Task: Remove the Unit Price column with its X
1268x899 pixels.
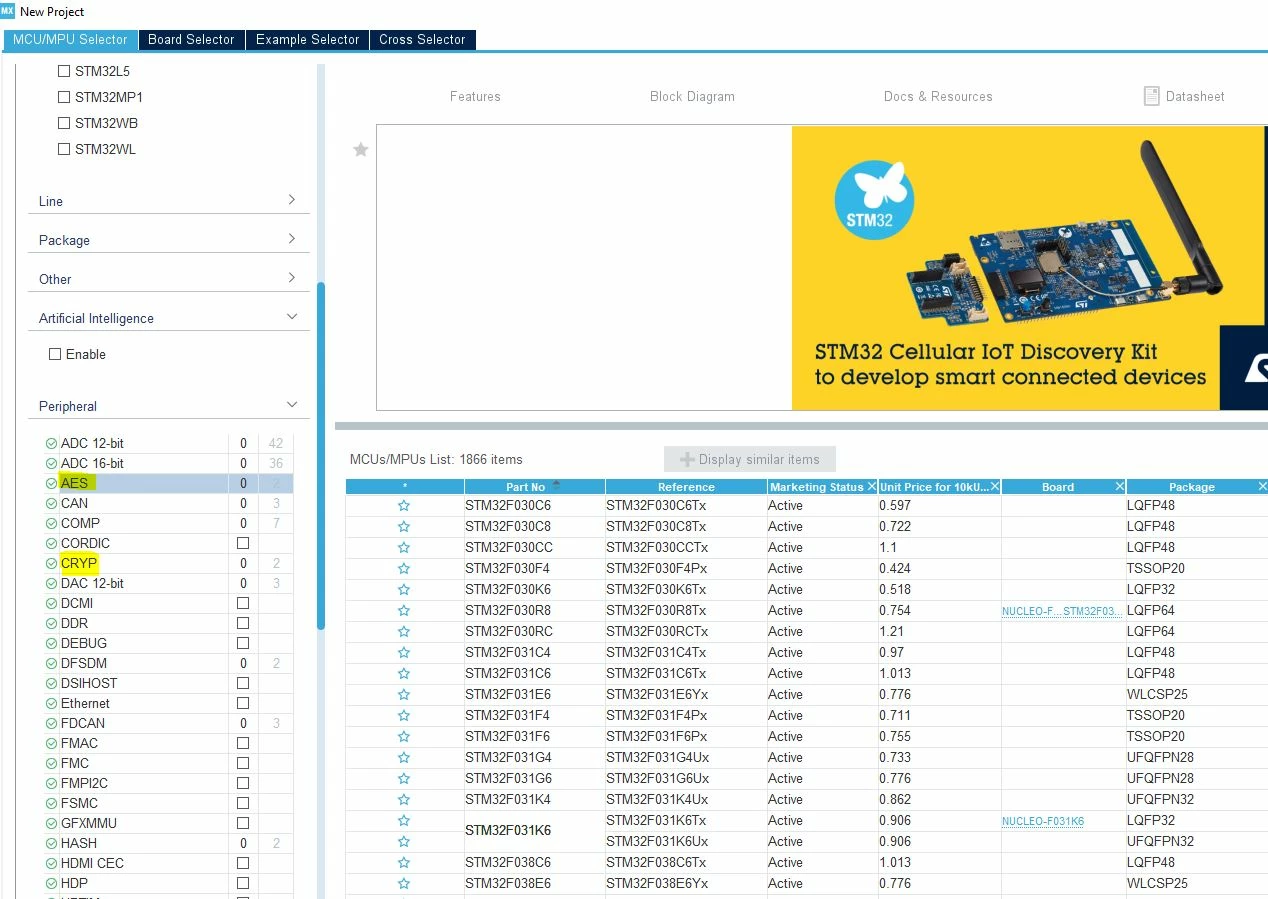Action: point(994,486)
